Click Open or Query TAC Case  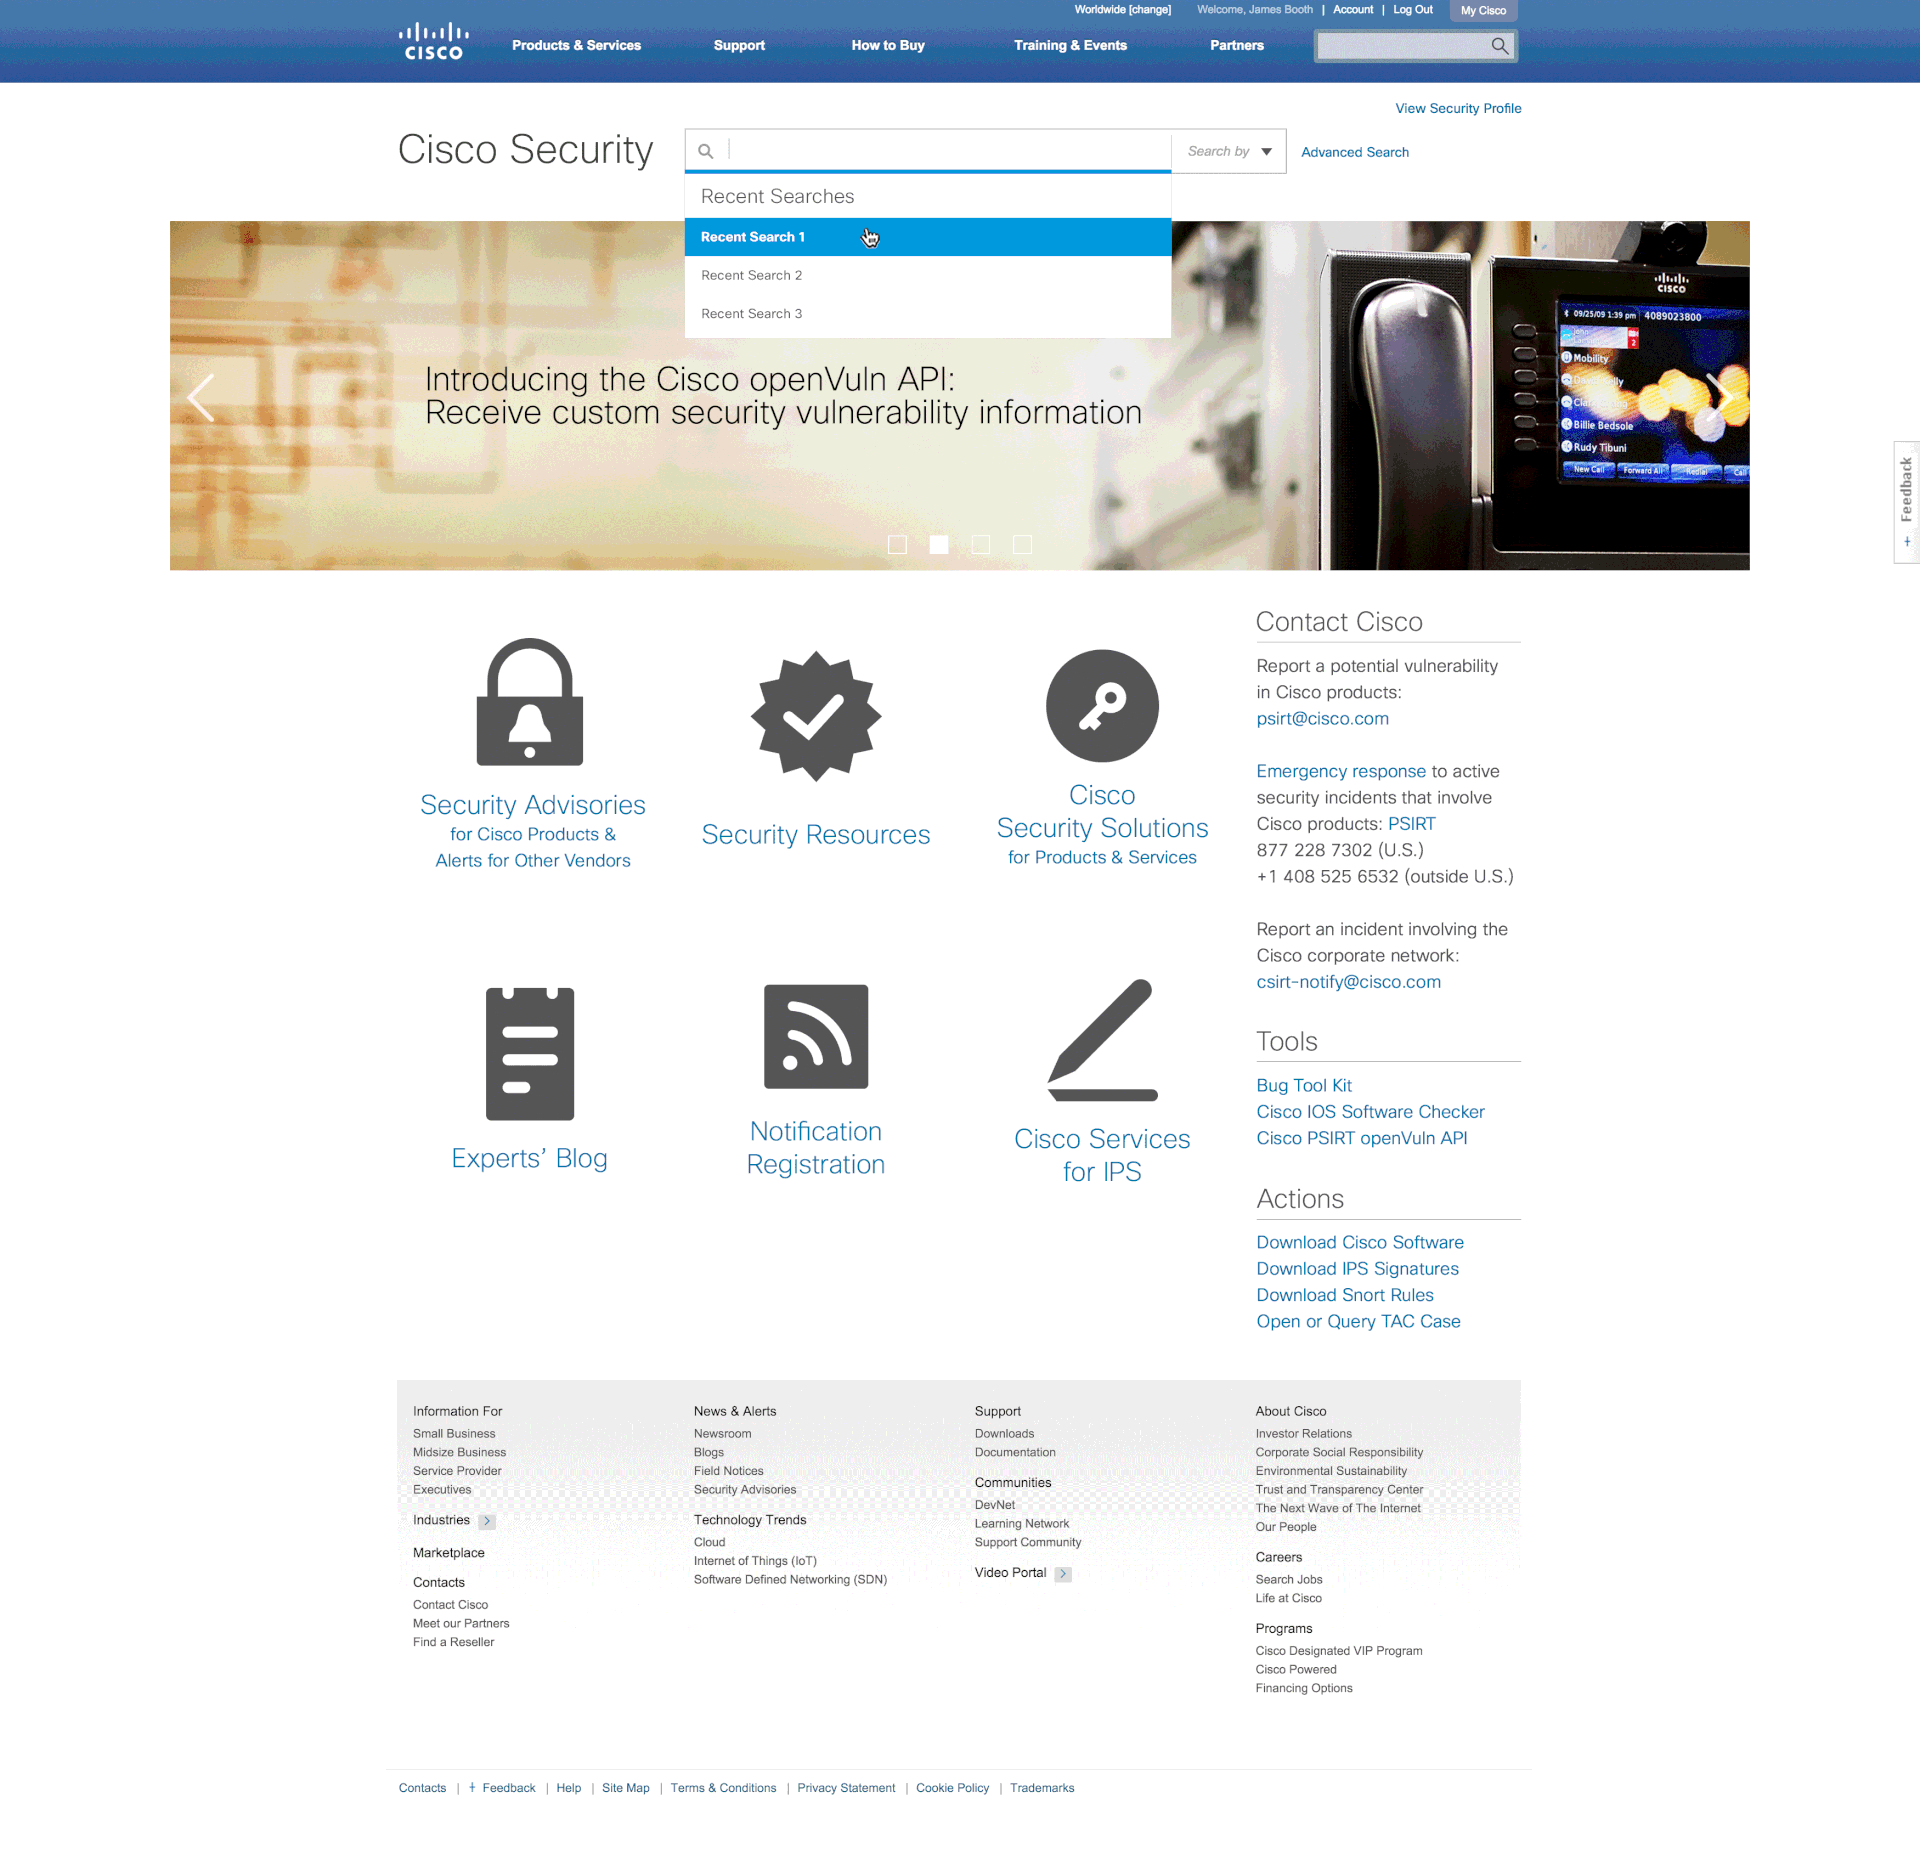[x=1358, y=1321]
